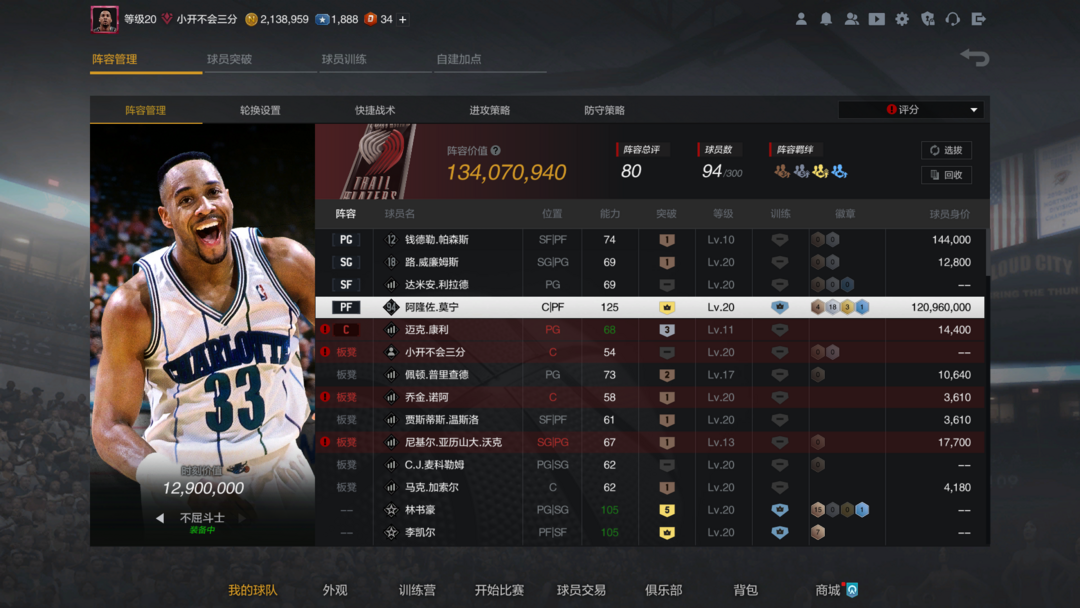The image size is (1080, 608).
Task: Click the user avatar portrait
Action: [104, 19]
